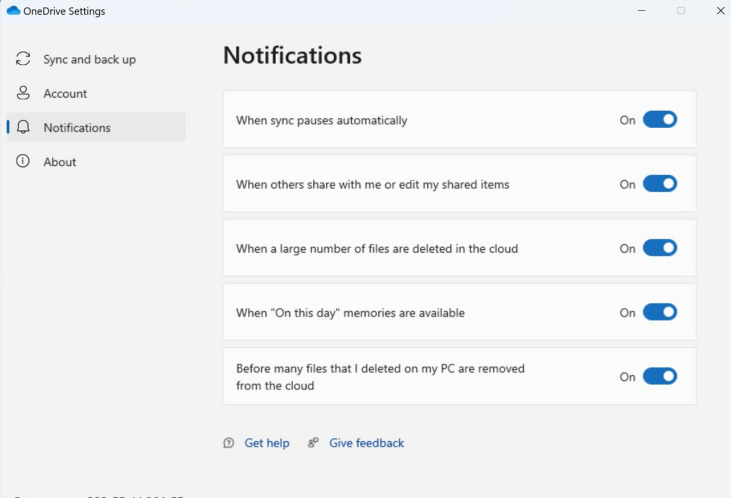
Task: Click the OneDrive cloud icon in title bar
Action: 13,11
